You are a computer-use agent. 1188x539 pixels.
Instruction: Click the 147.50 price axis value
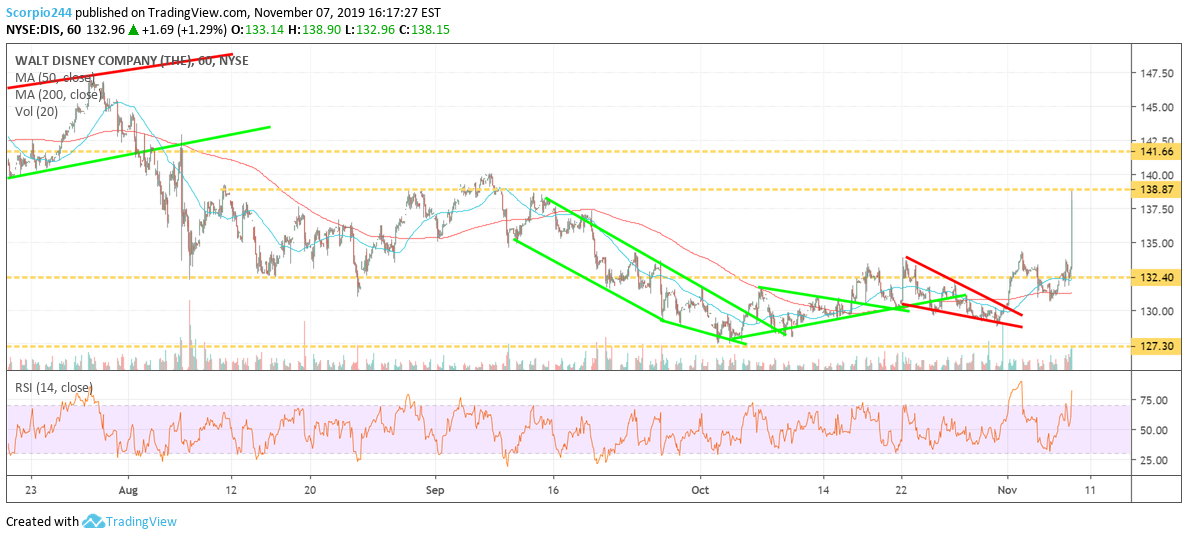click(1156, 74)
